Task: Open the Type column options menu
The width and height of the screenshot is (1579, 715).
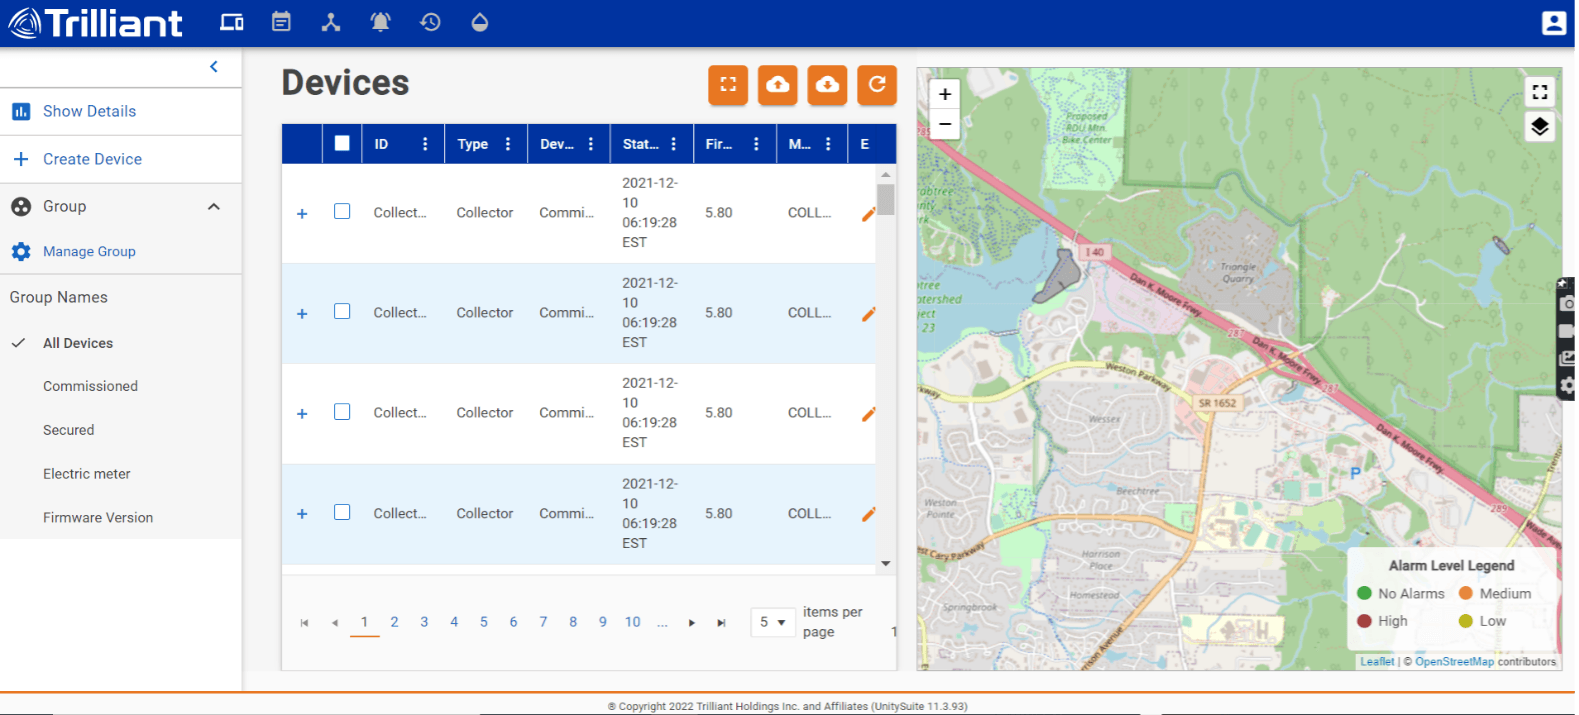Action: [x=508, y=144]
